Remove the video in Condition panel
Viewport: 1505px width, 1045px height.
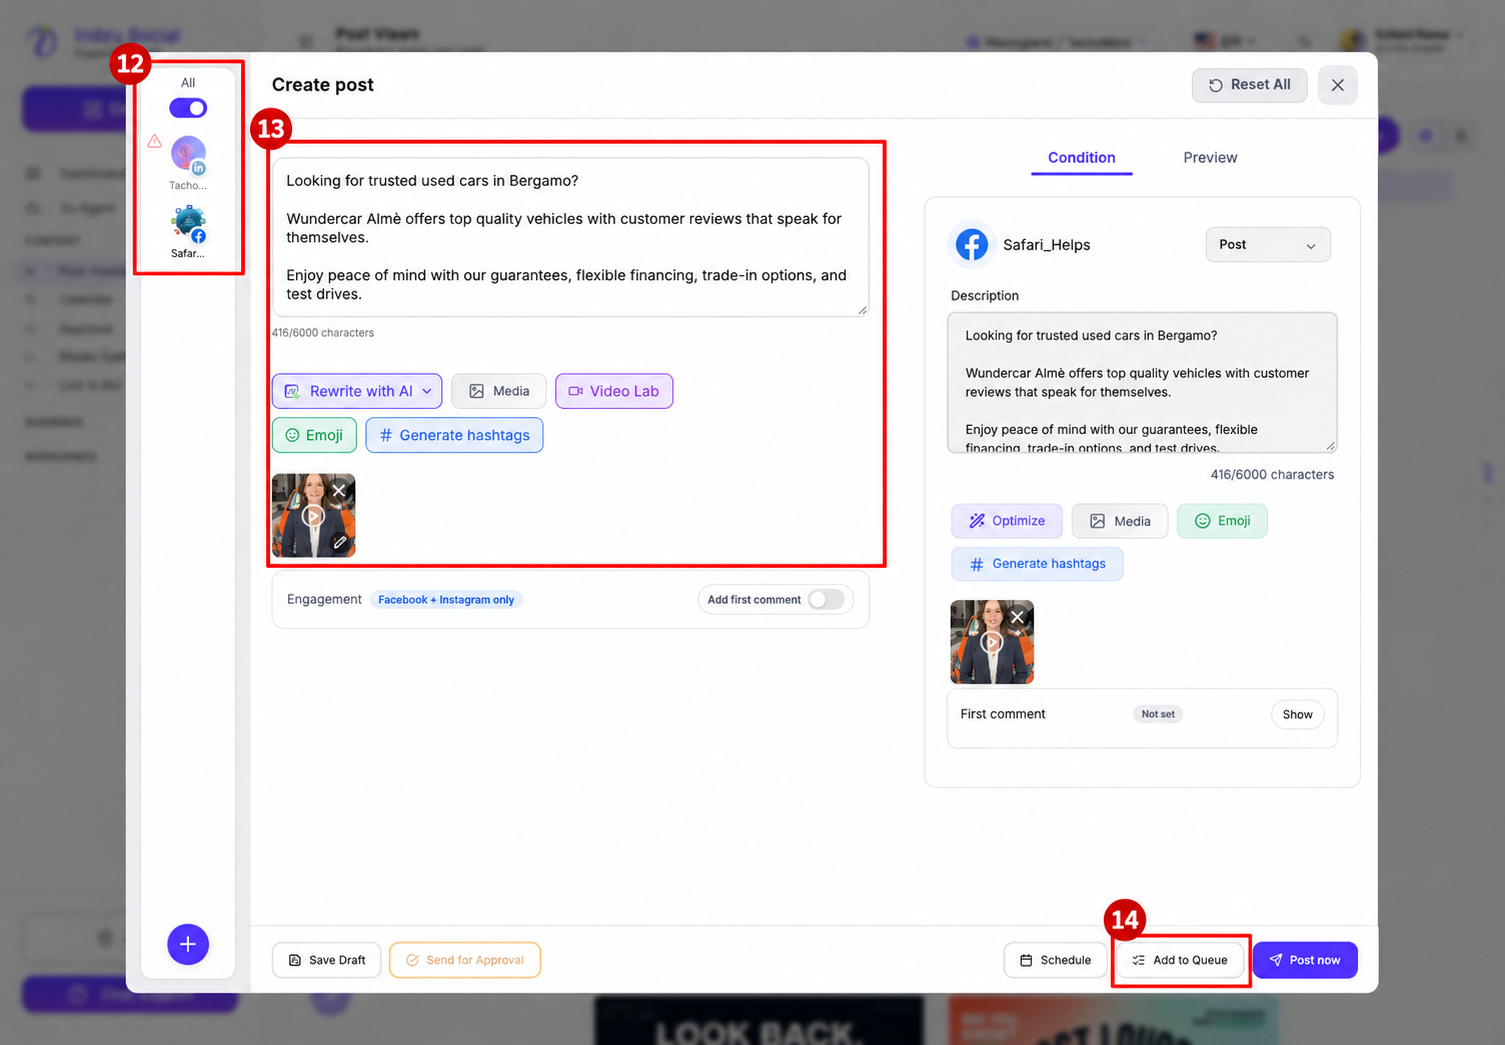click(x=1017, y=617)
